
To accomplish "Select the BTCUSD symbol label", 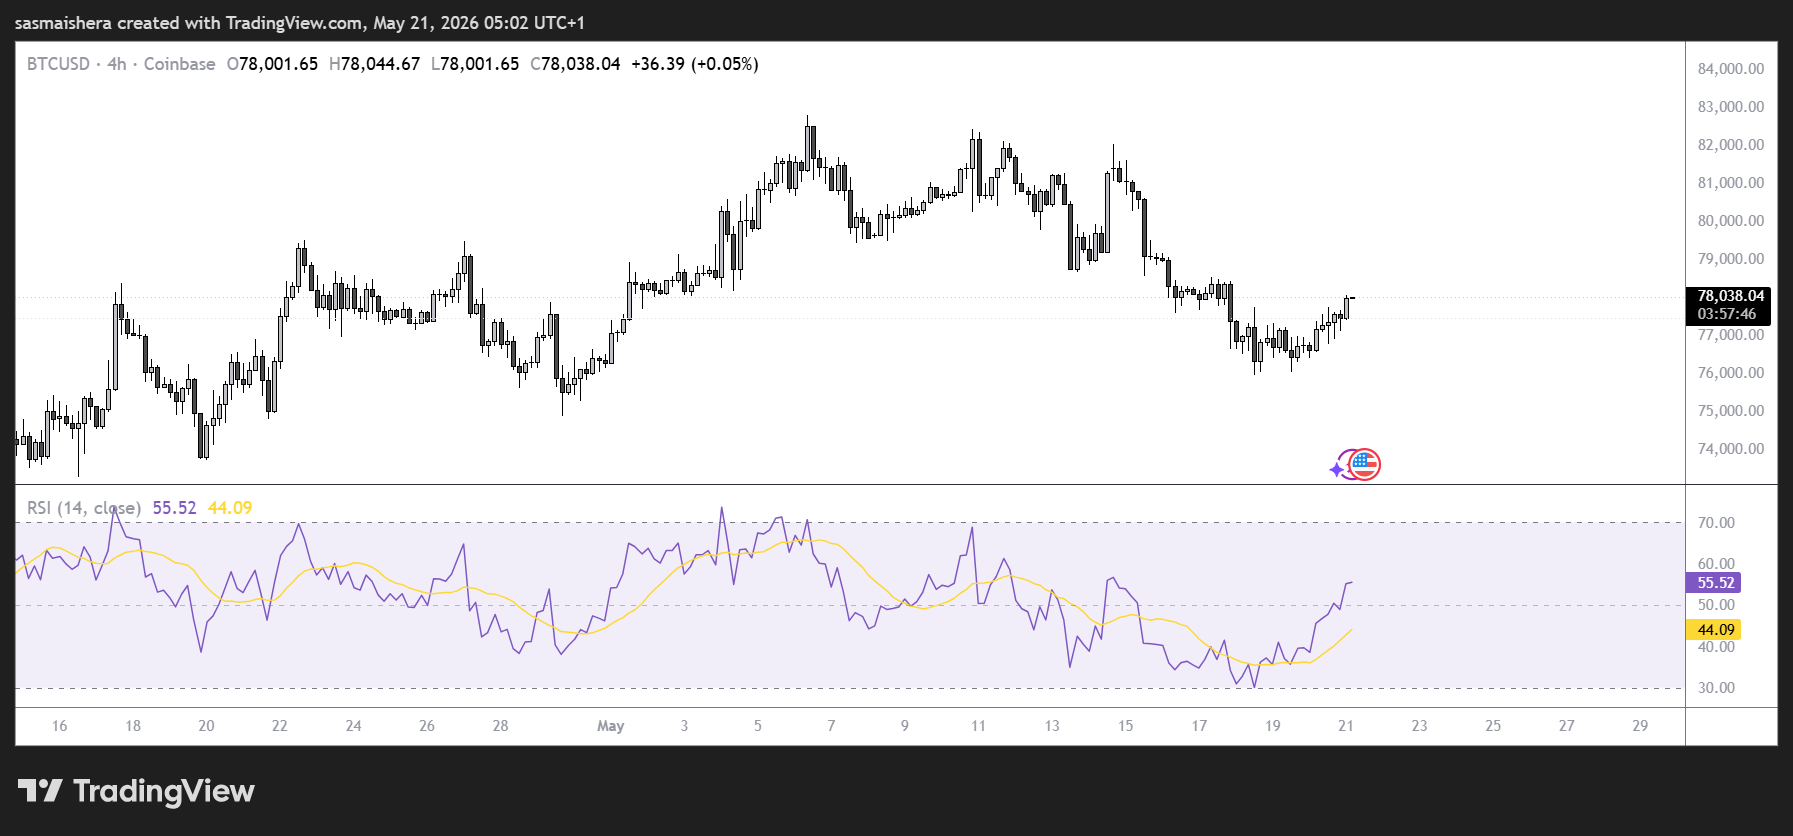I will [x=58, y=64].
